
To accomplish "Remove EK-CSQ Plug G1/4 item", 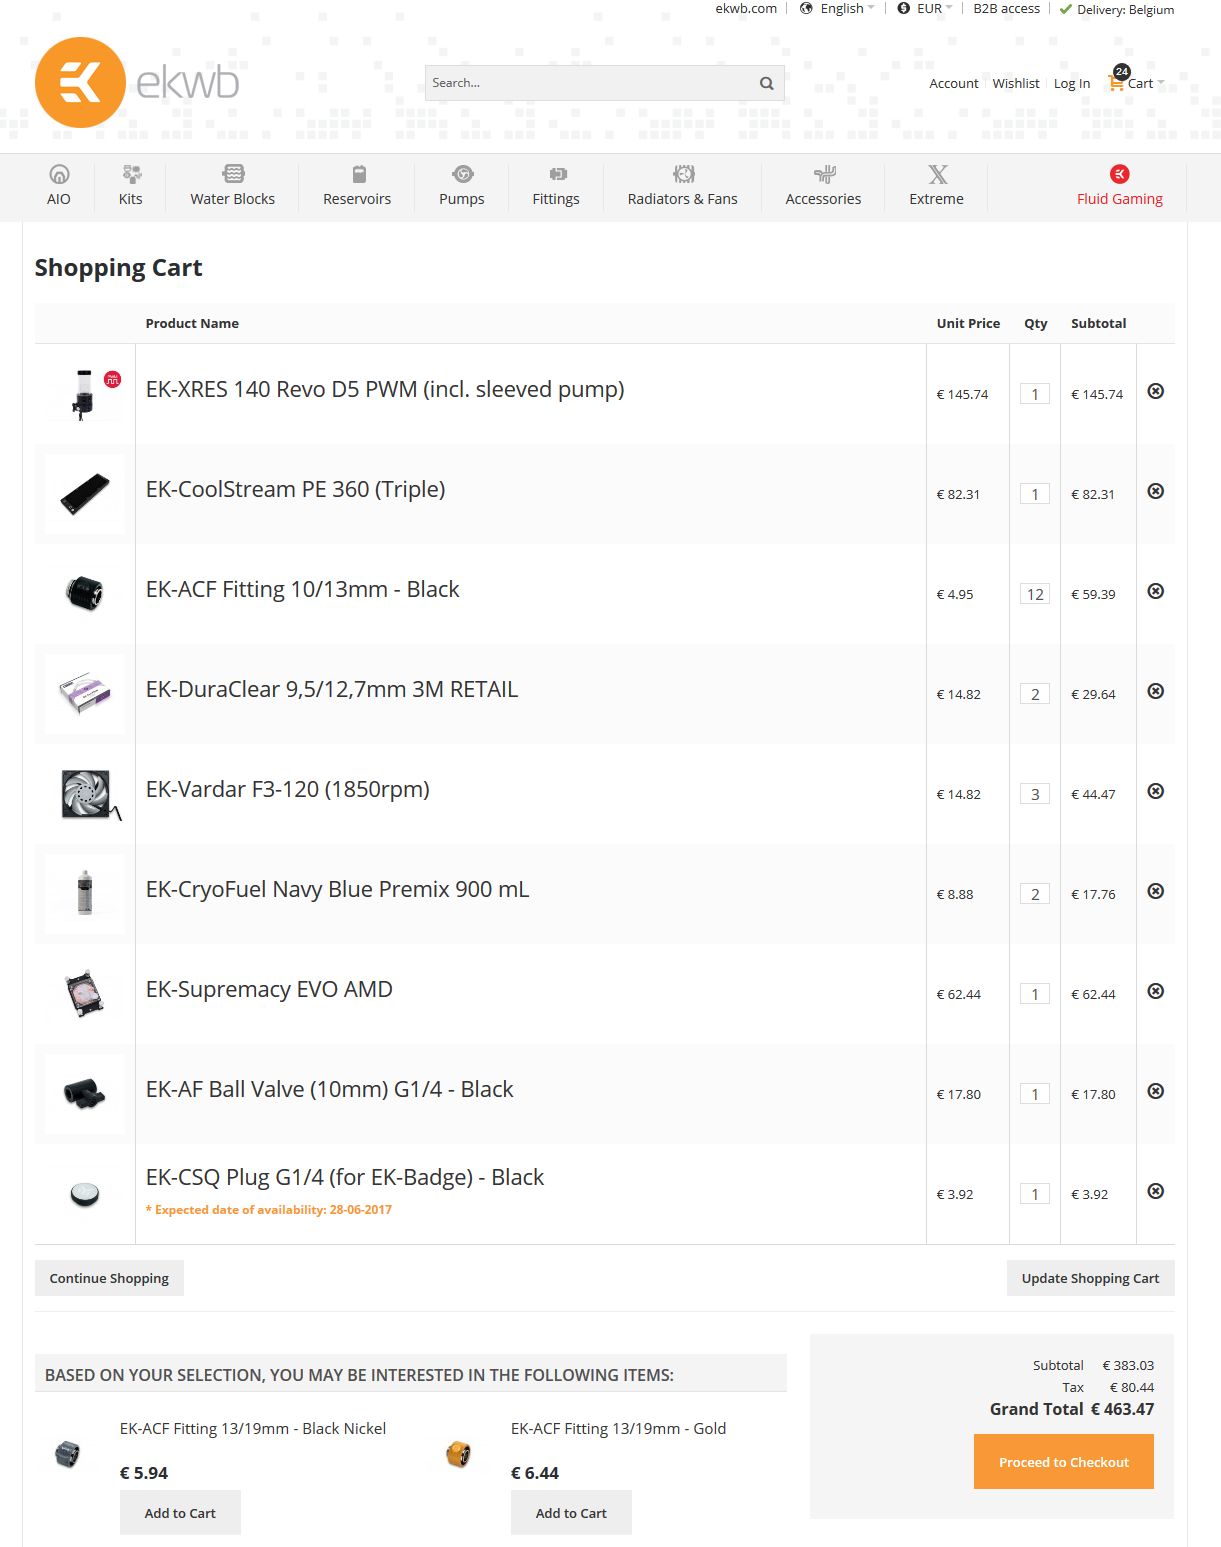I will point(1155,1191).
